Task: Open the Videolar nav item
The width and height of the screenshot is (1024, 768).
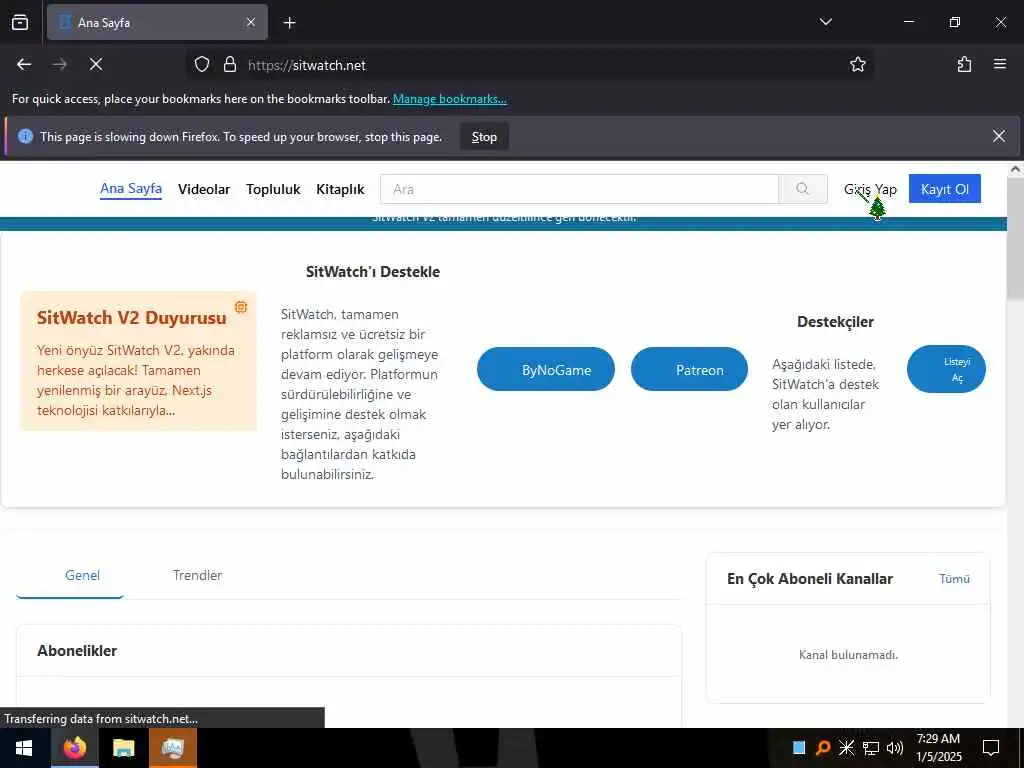Action: click(204, 189)
